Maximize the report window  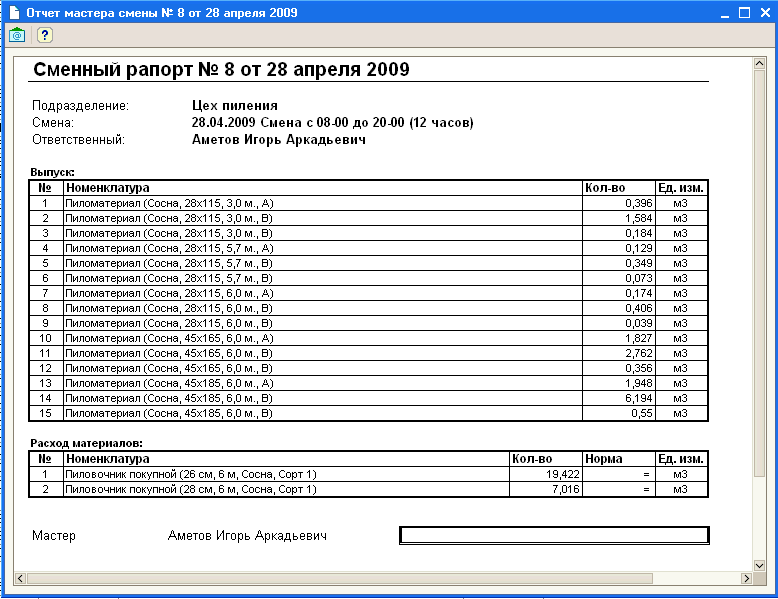click(744, 13)
